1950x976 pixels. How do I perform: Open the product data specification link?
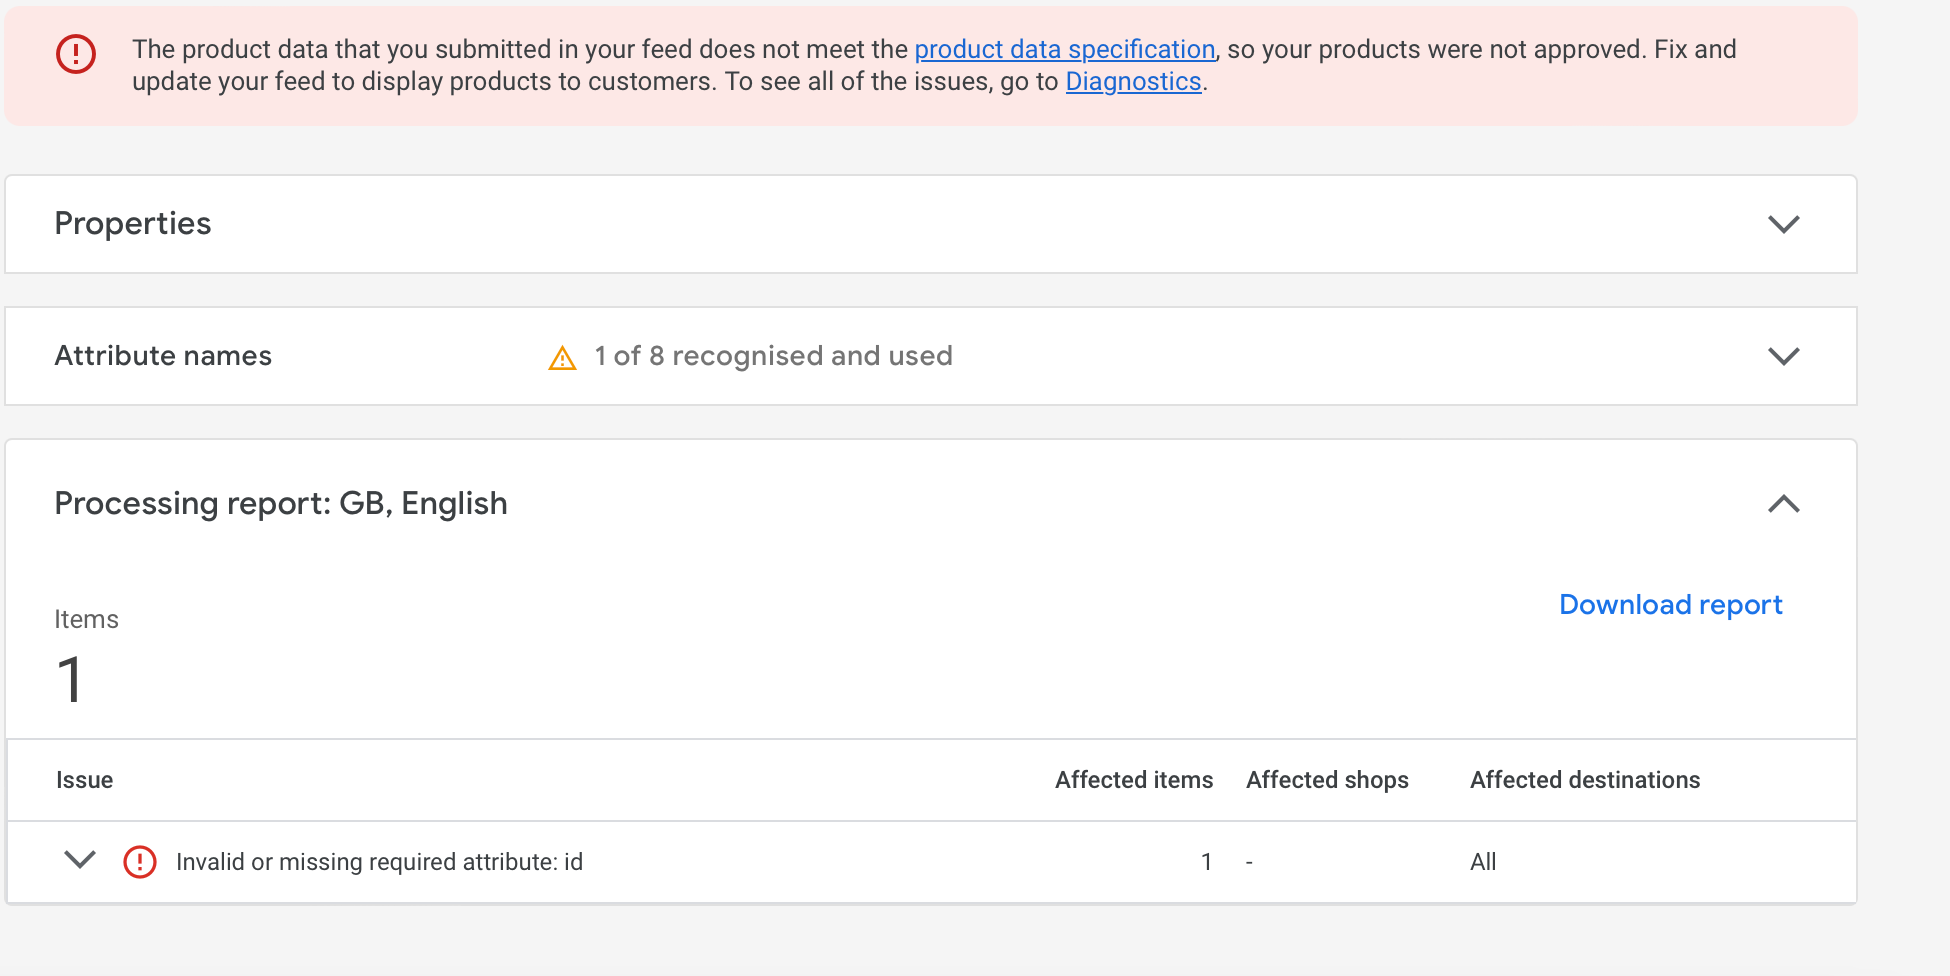[1064, 49]
